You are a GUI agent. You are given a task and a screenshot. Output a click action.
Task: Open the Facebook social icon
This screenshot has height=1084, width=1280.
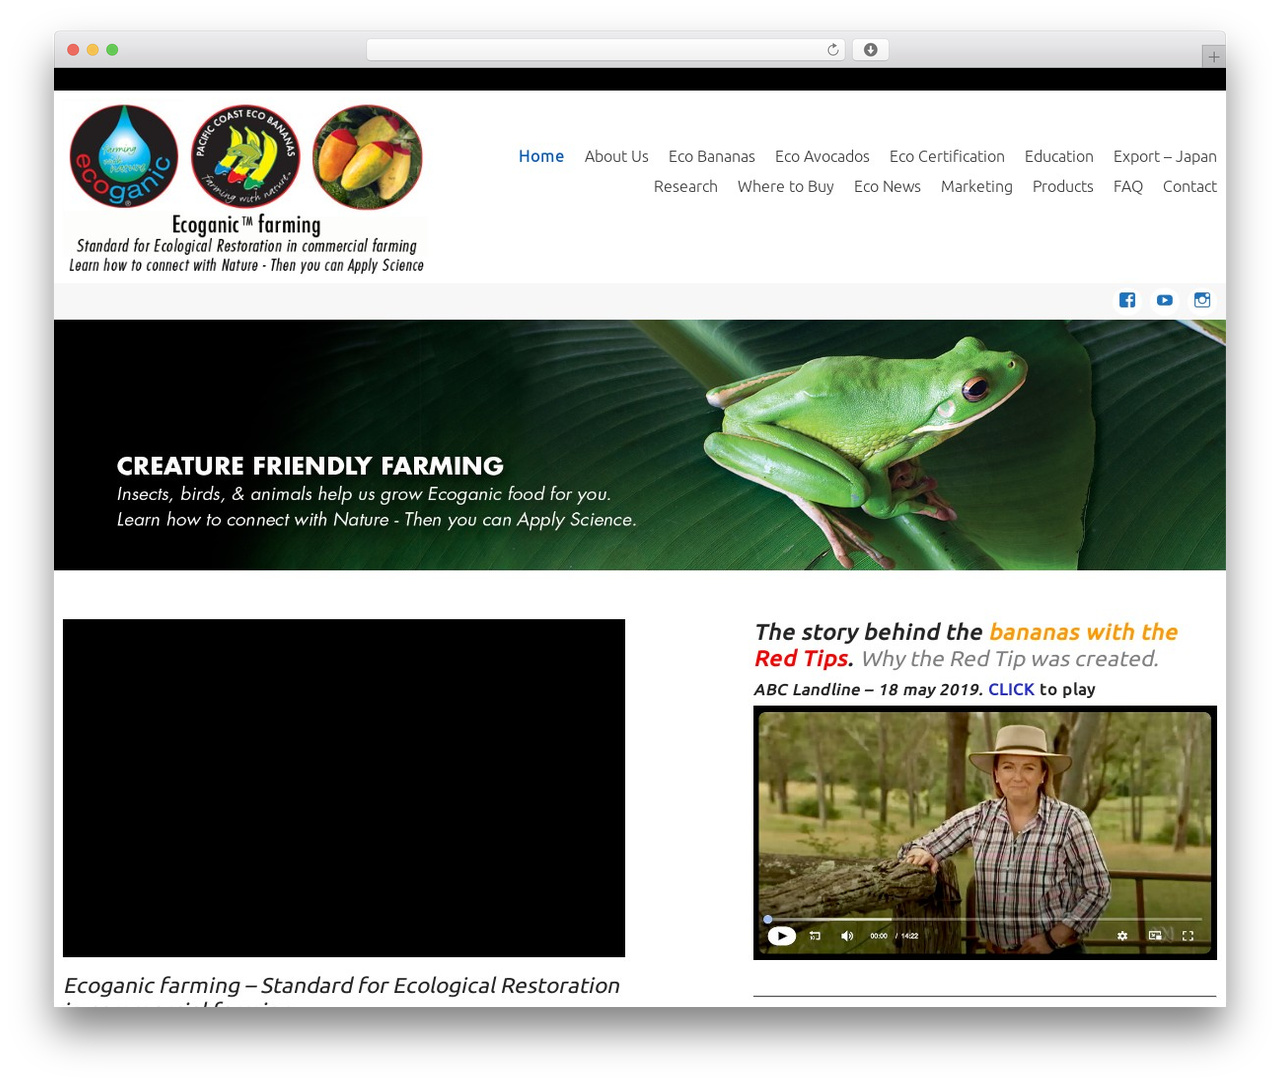(1127, 300)
